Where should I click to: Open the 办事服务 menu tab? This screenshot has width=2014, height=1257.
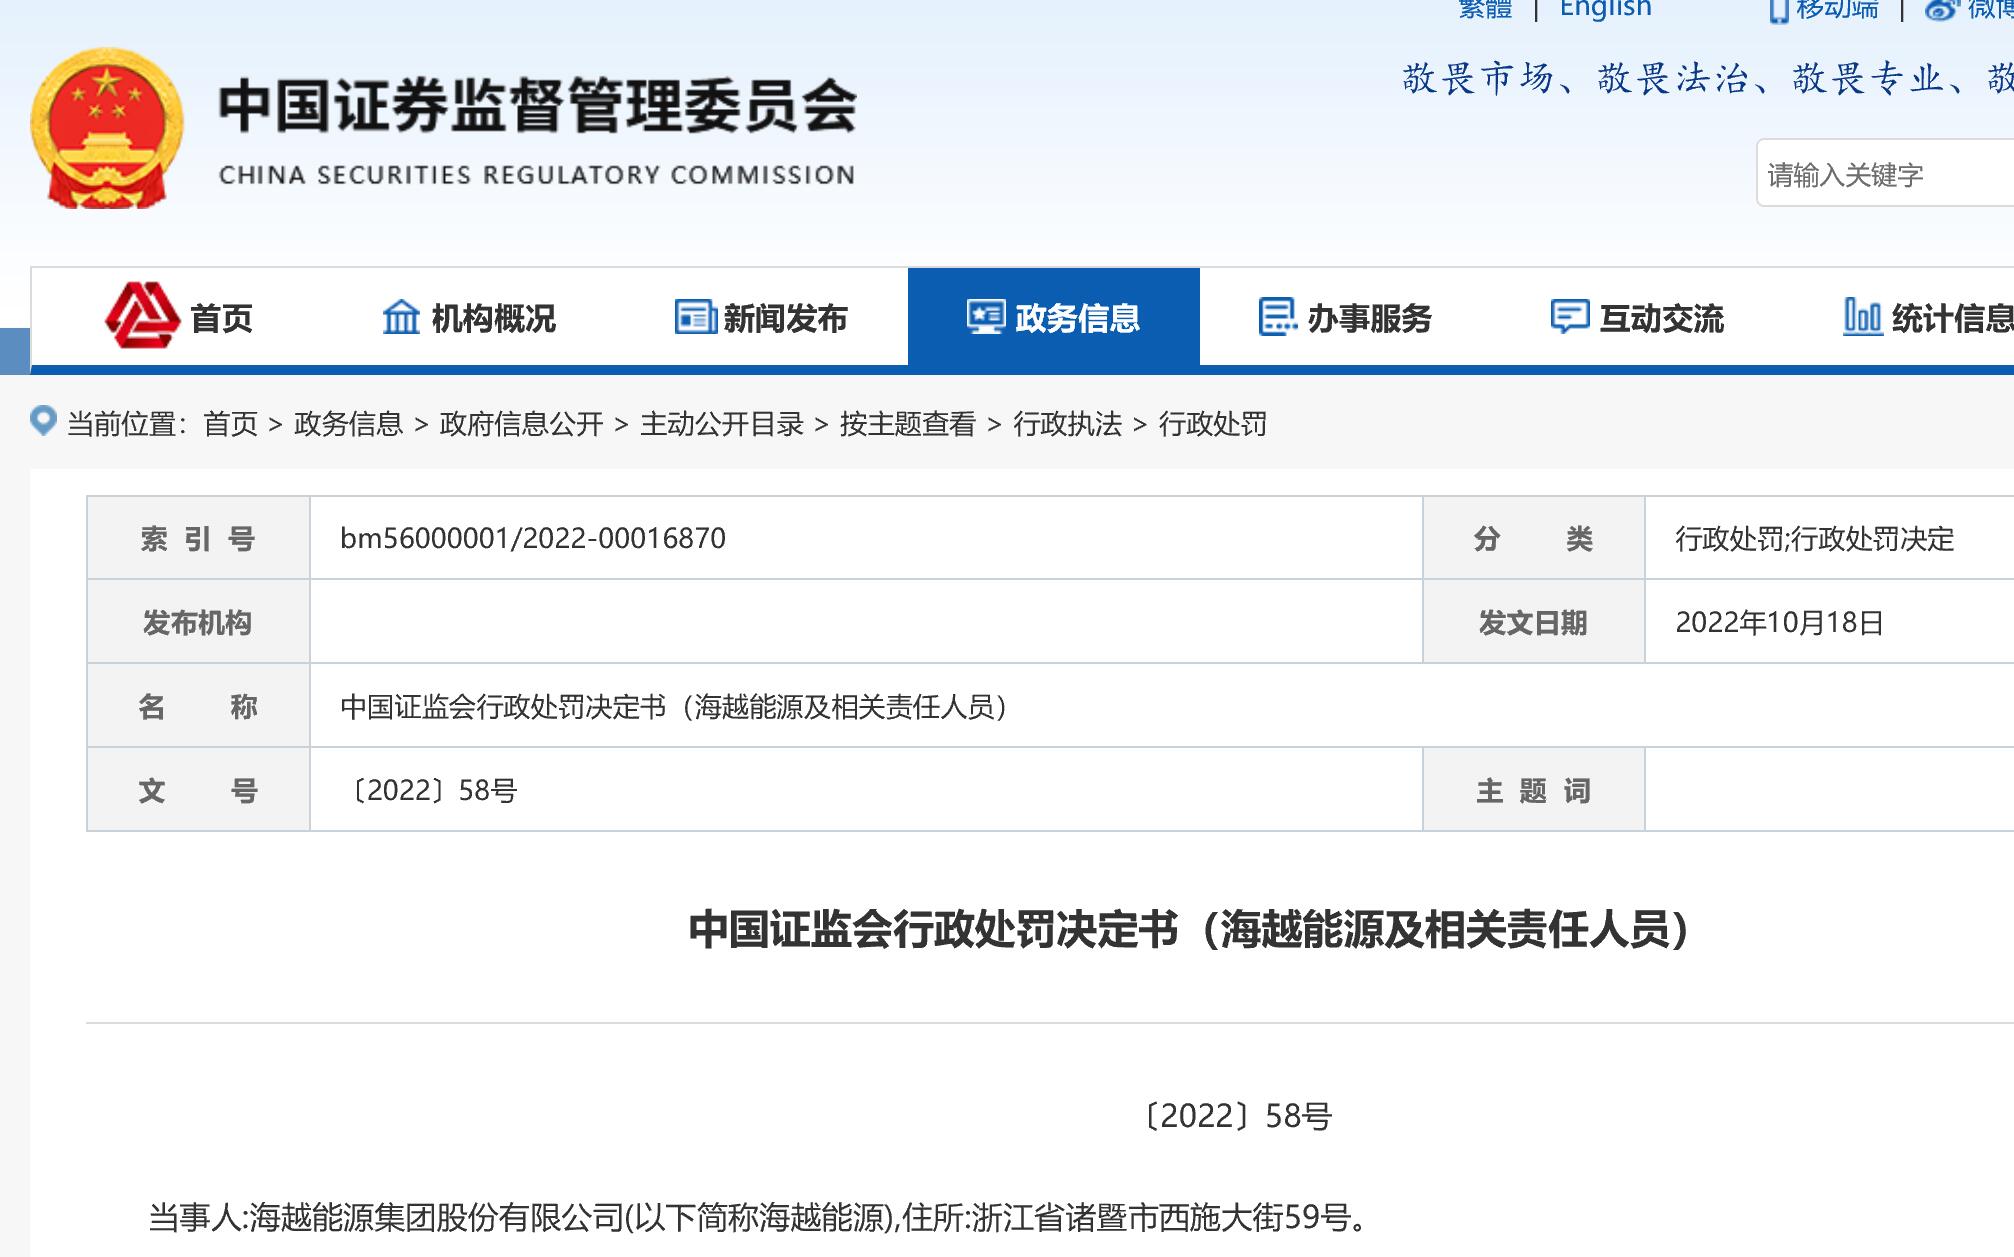click(1369, 318)
